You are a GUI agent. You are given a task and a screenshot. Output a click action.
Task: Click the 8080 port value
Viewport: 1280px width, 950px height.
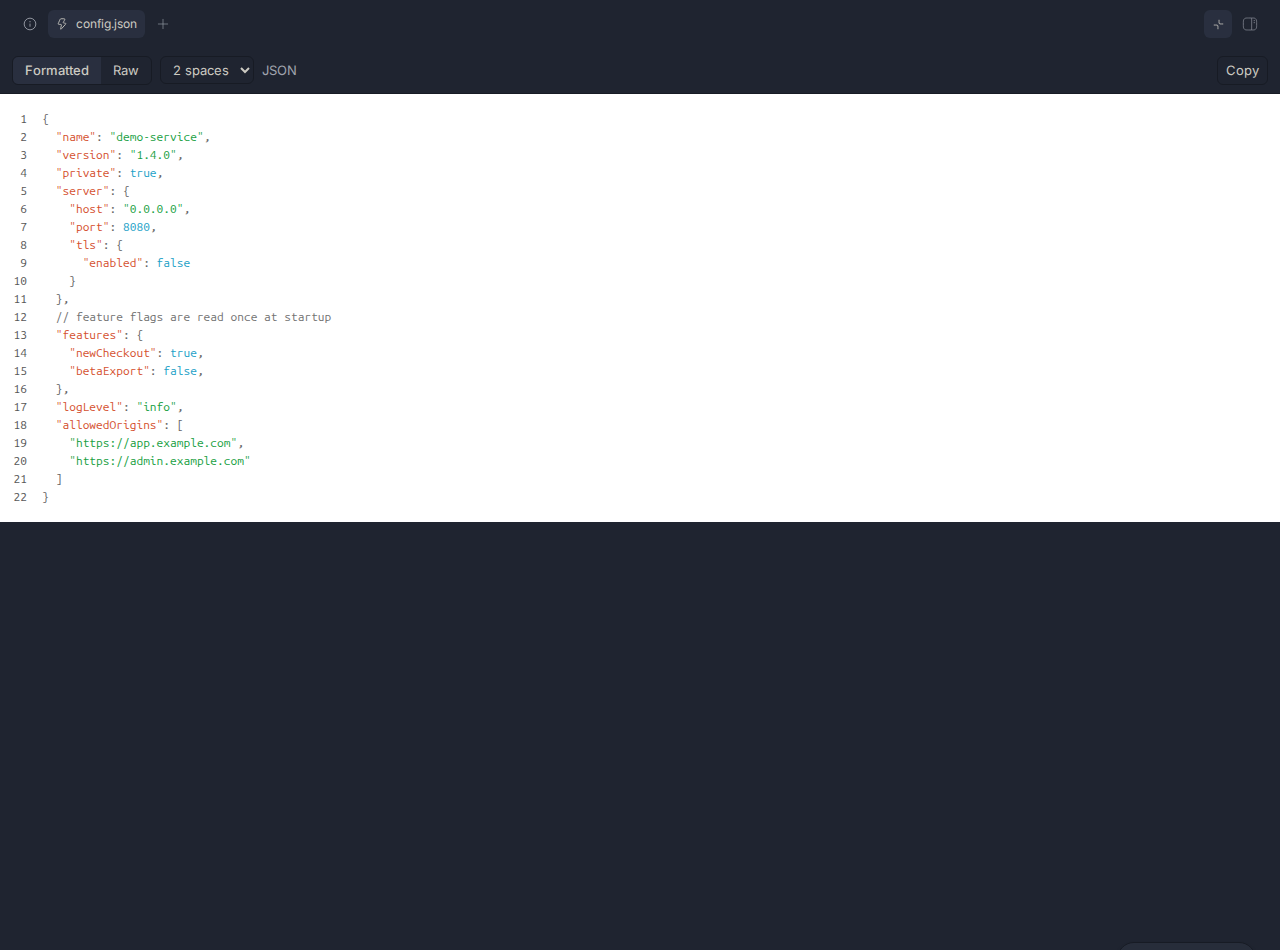136,227
